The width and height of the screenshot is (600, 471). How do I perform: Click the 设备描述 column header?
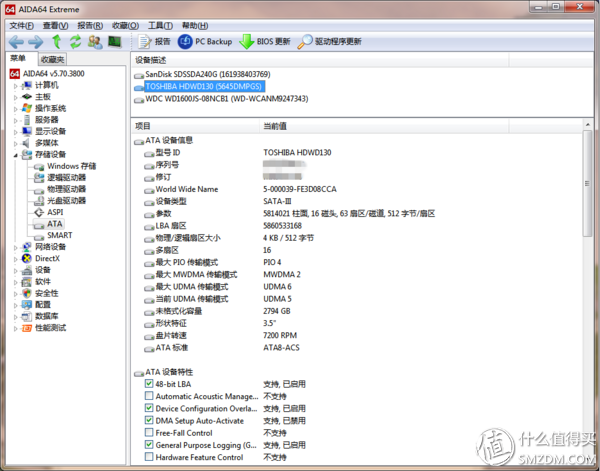pos(320,60)
